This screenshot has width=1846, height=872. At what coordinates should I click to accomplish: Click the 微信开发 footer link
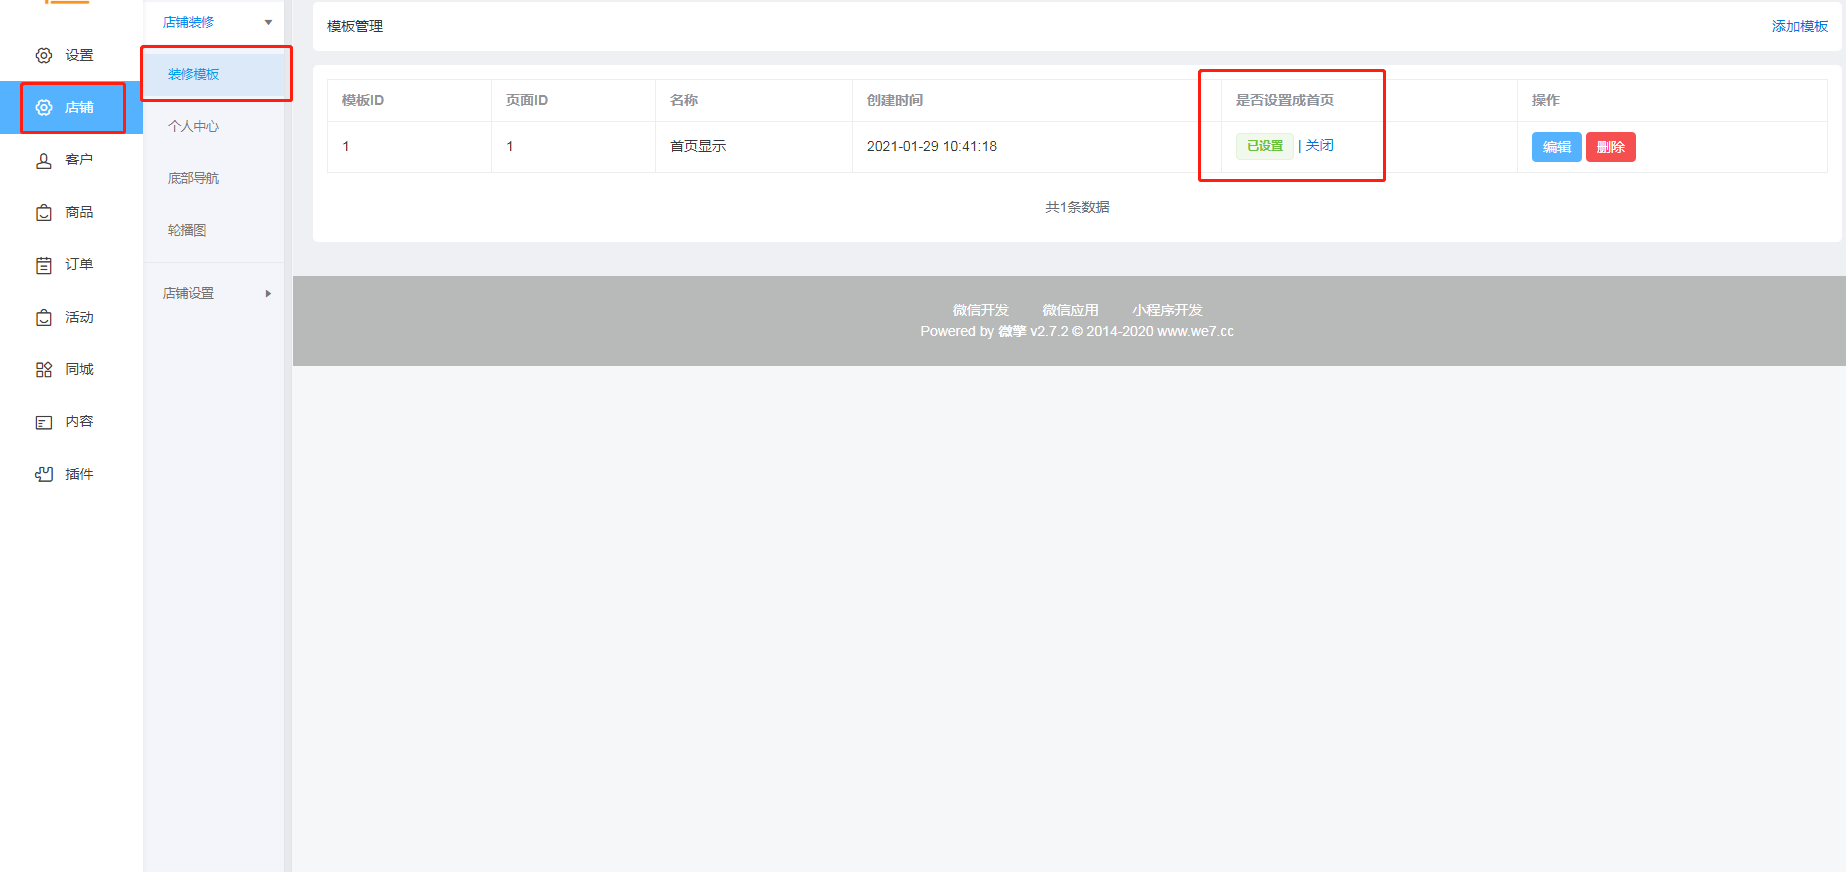[980, 311]
